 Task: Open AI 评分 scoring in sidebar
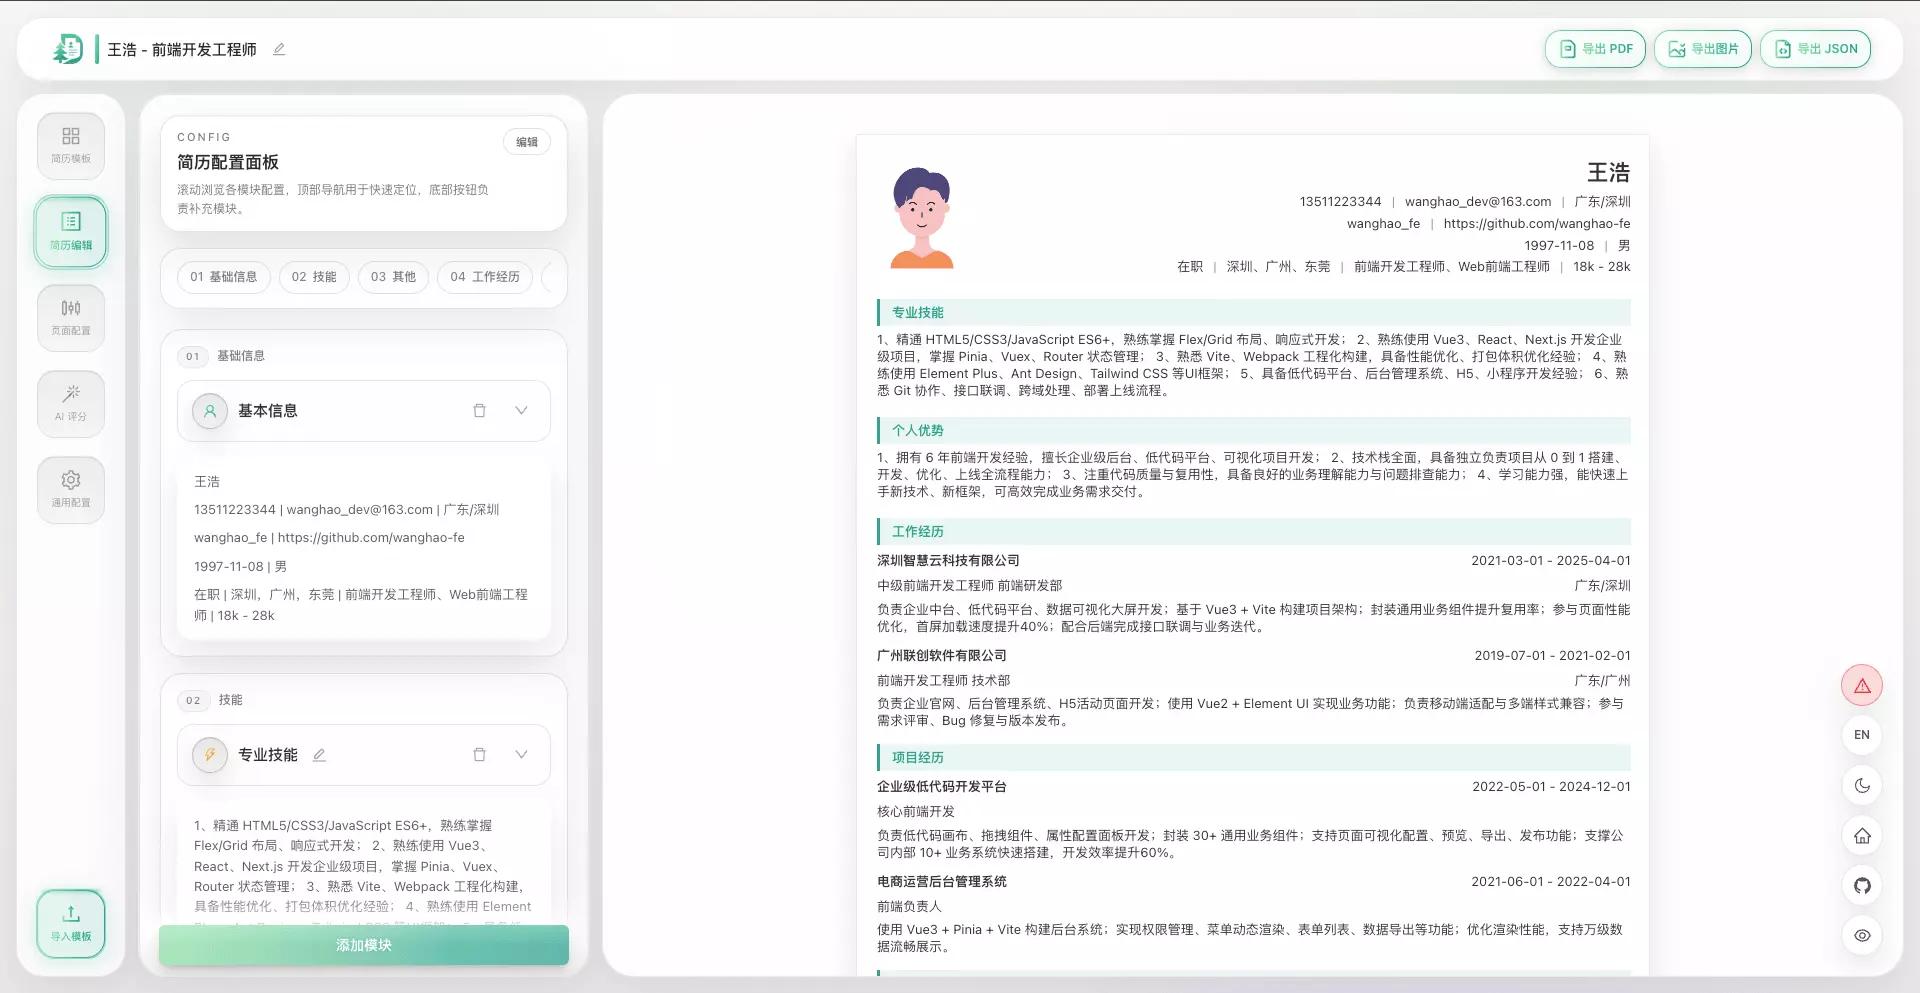click(71, 403)
